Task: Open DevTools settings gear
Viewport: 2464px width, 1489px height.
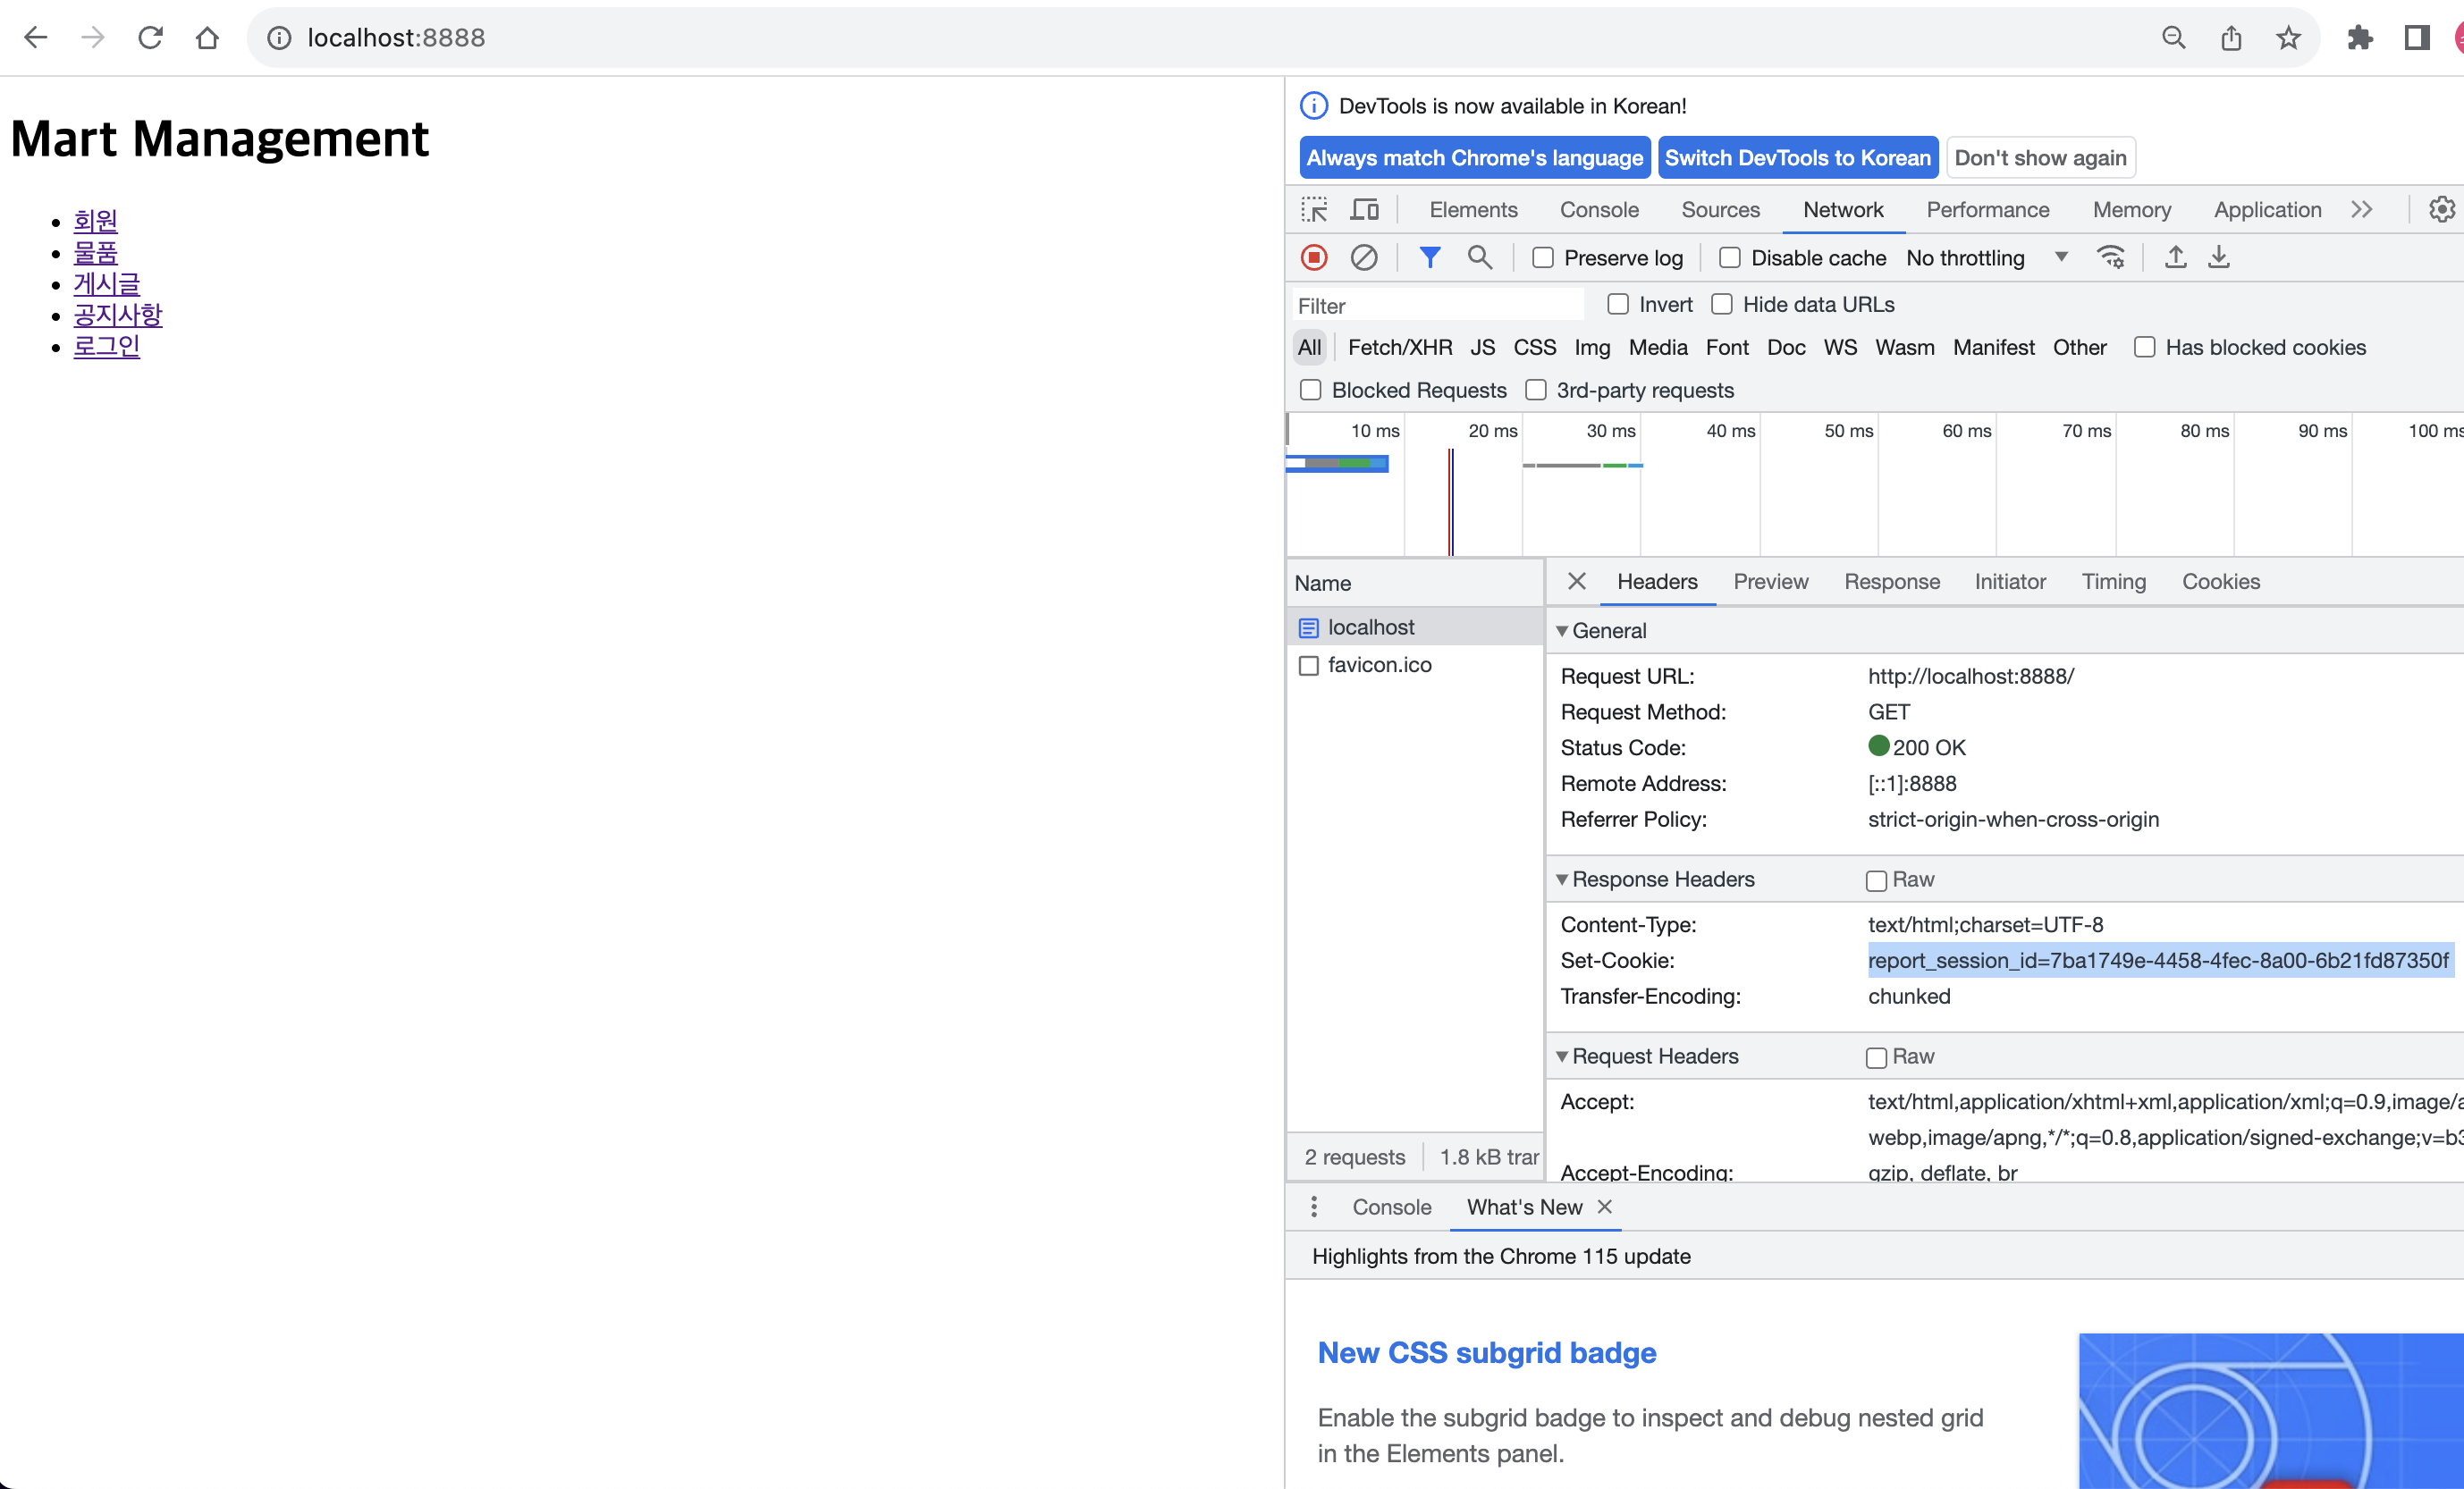Action: (2441, 210)
